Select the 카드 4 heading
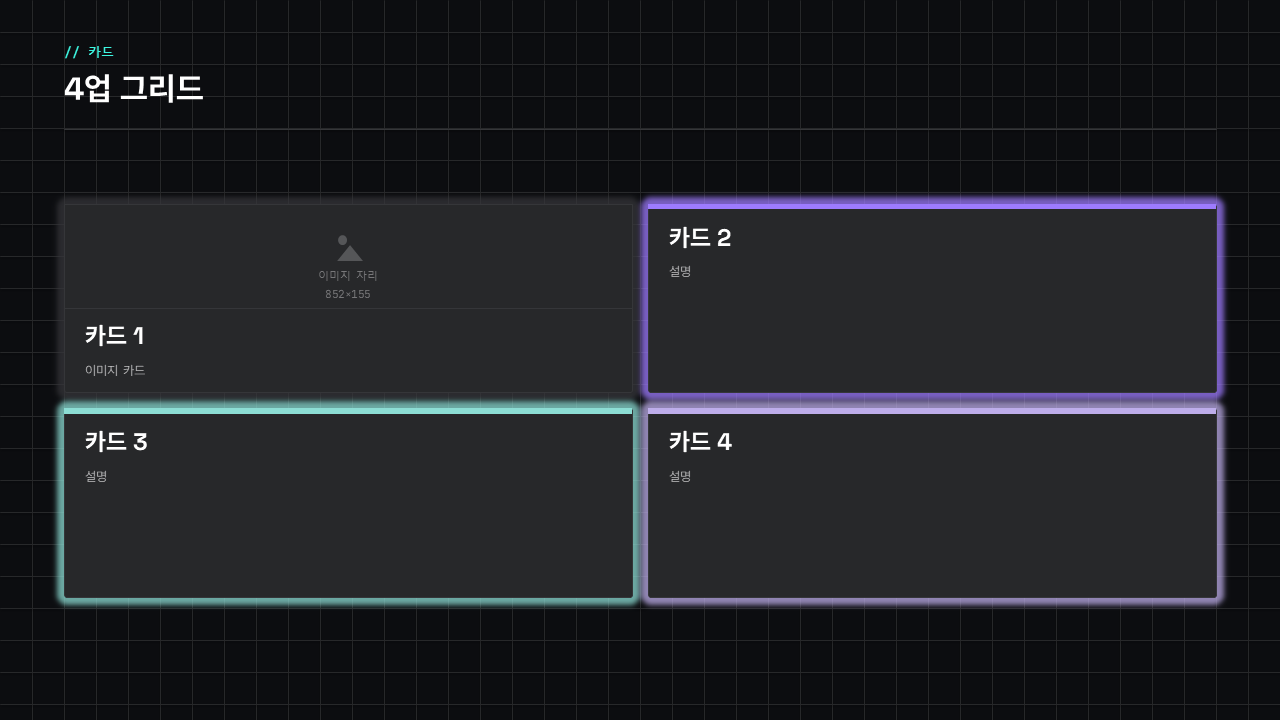The width and height of the screenshot is (1280, 720). pyautogui.click(x=700, y=442)
